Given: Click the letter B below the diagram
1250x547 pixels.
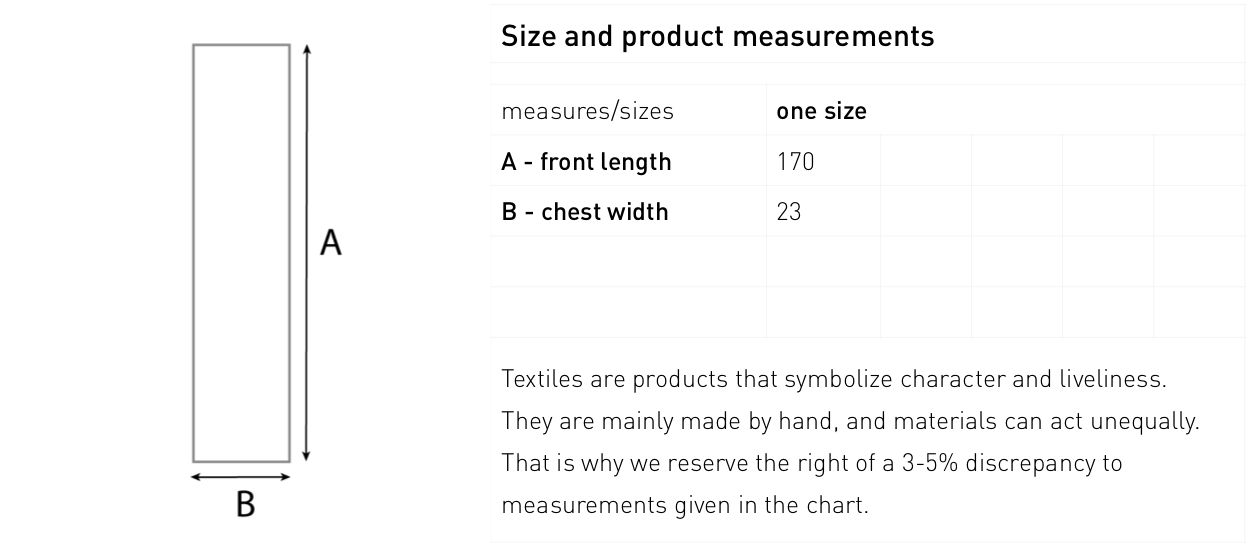Looking at the screenshot, I should coord(245,504).
